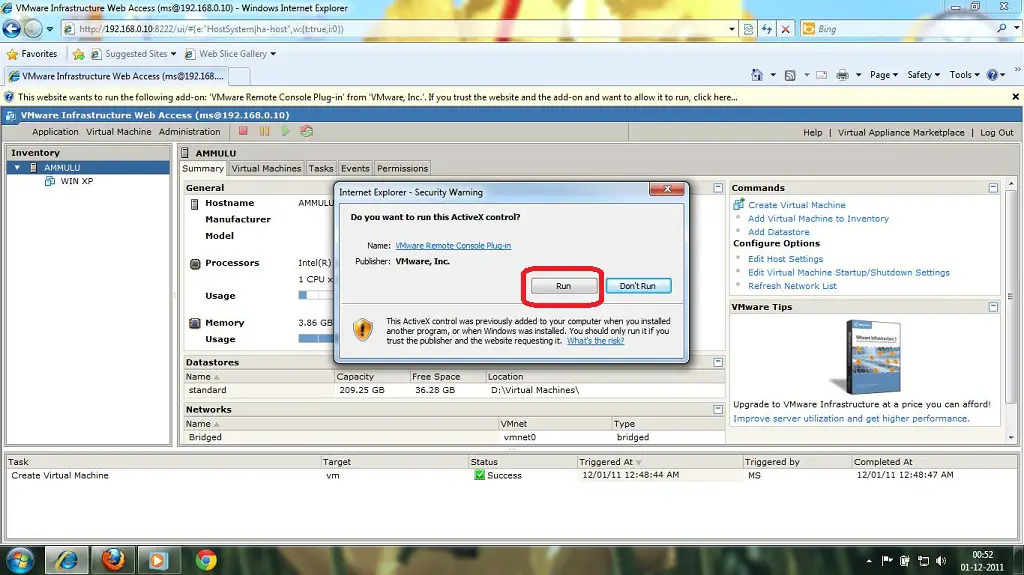Collapse the Networks section
Viewport: 1024px width, 575px height.
718,409
